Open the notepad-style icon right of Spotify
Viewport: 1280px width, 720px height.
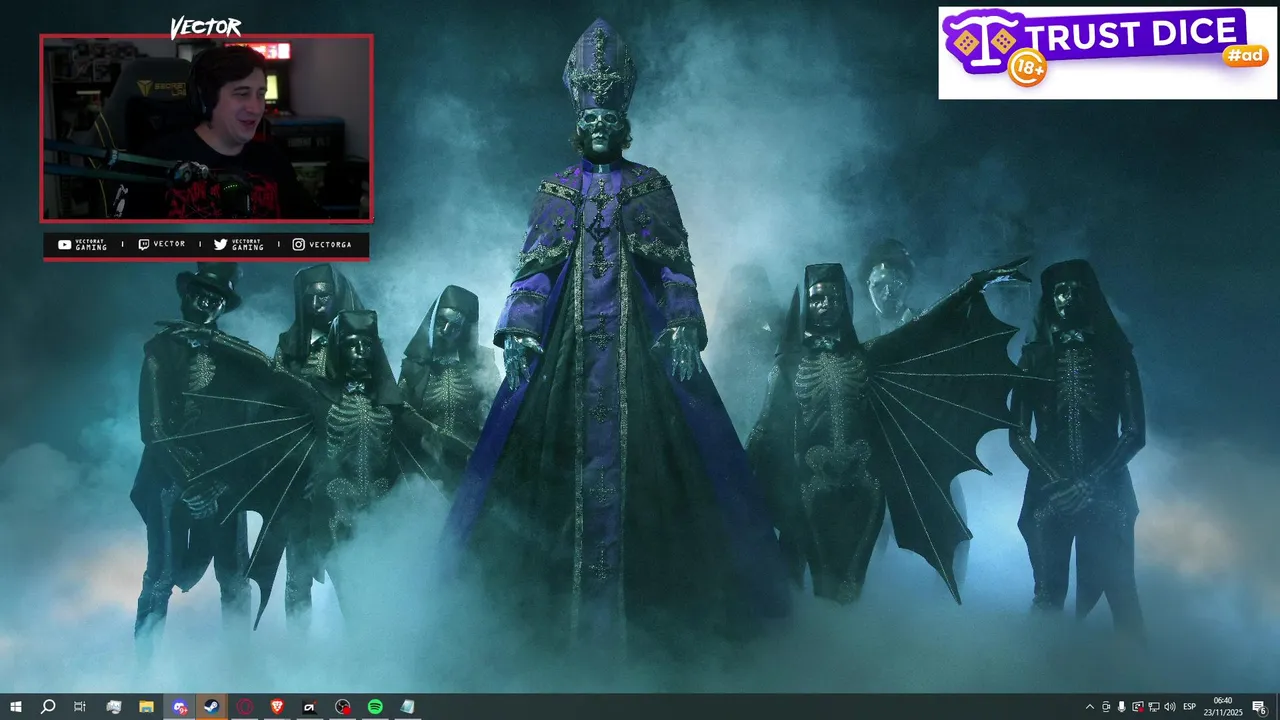tap(407, 707)
